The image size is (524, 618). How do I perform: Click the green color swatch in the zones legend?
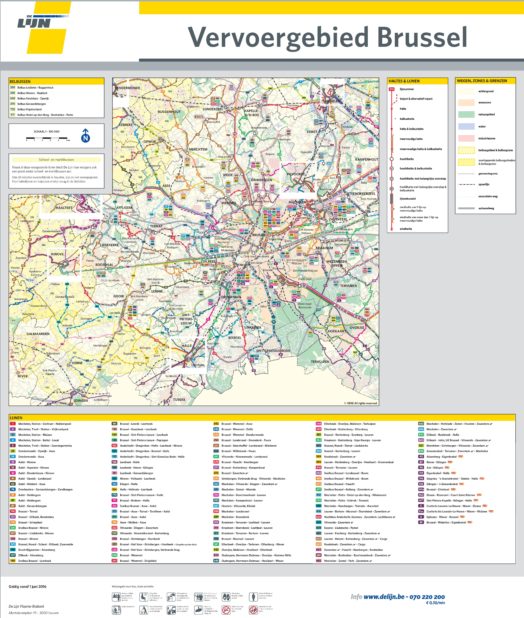(466, 114)
